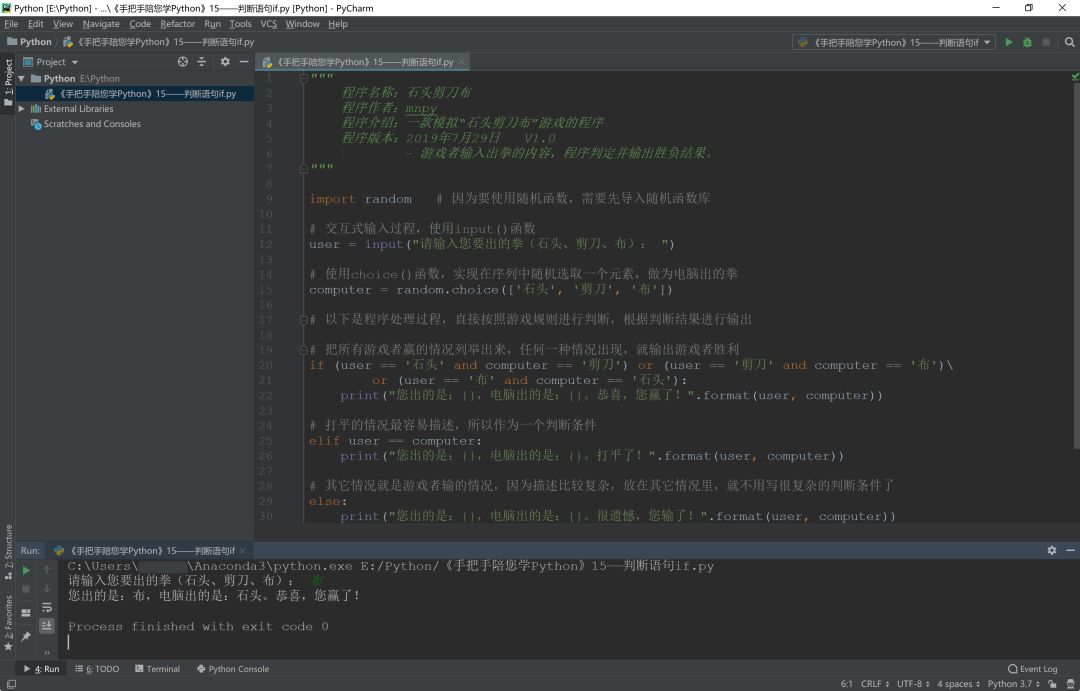Screen dimensions: 1080x691
Task: Close the Run panel session tab
Action: 242,551
